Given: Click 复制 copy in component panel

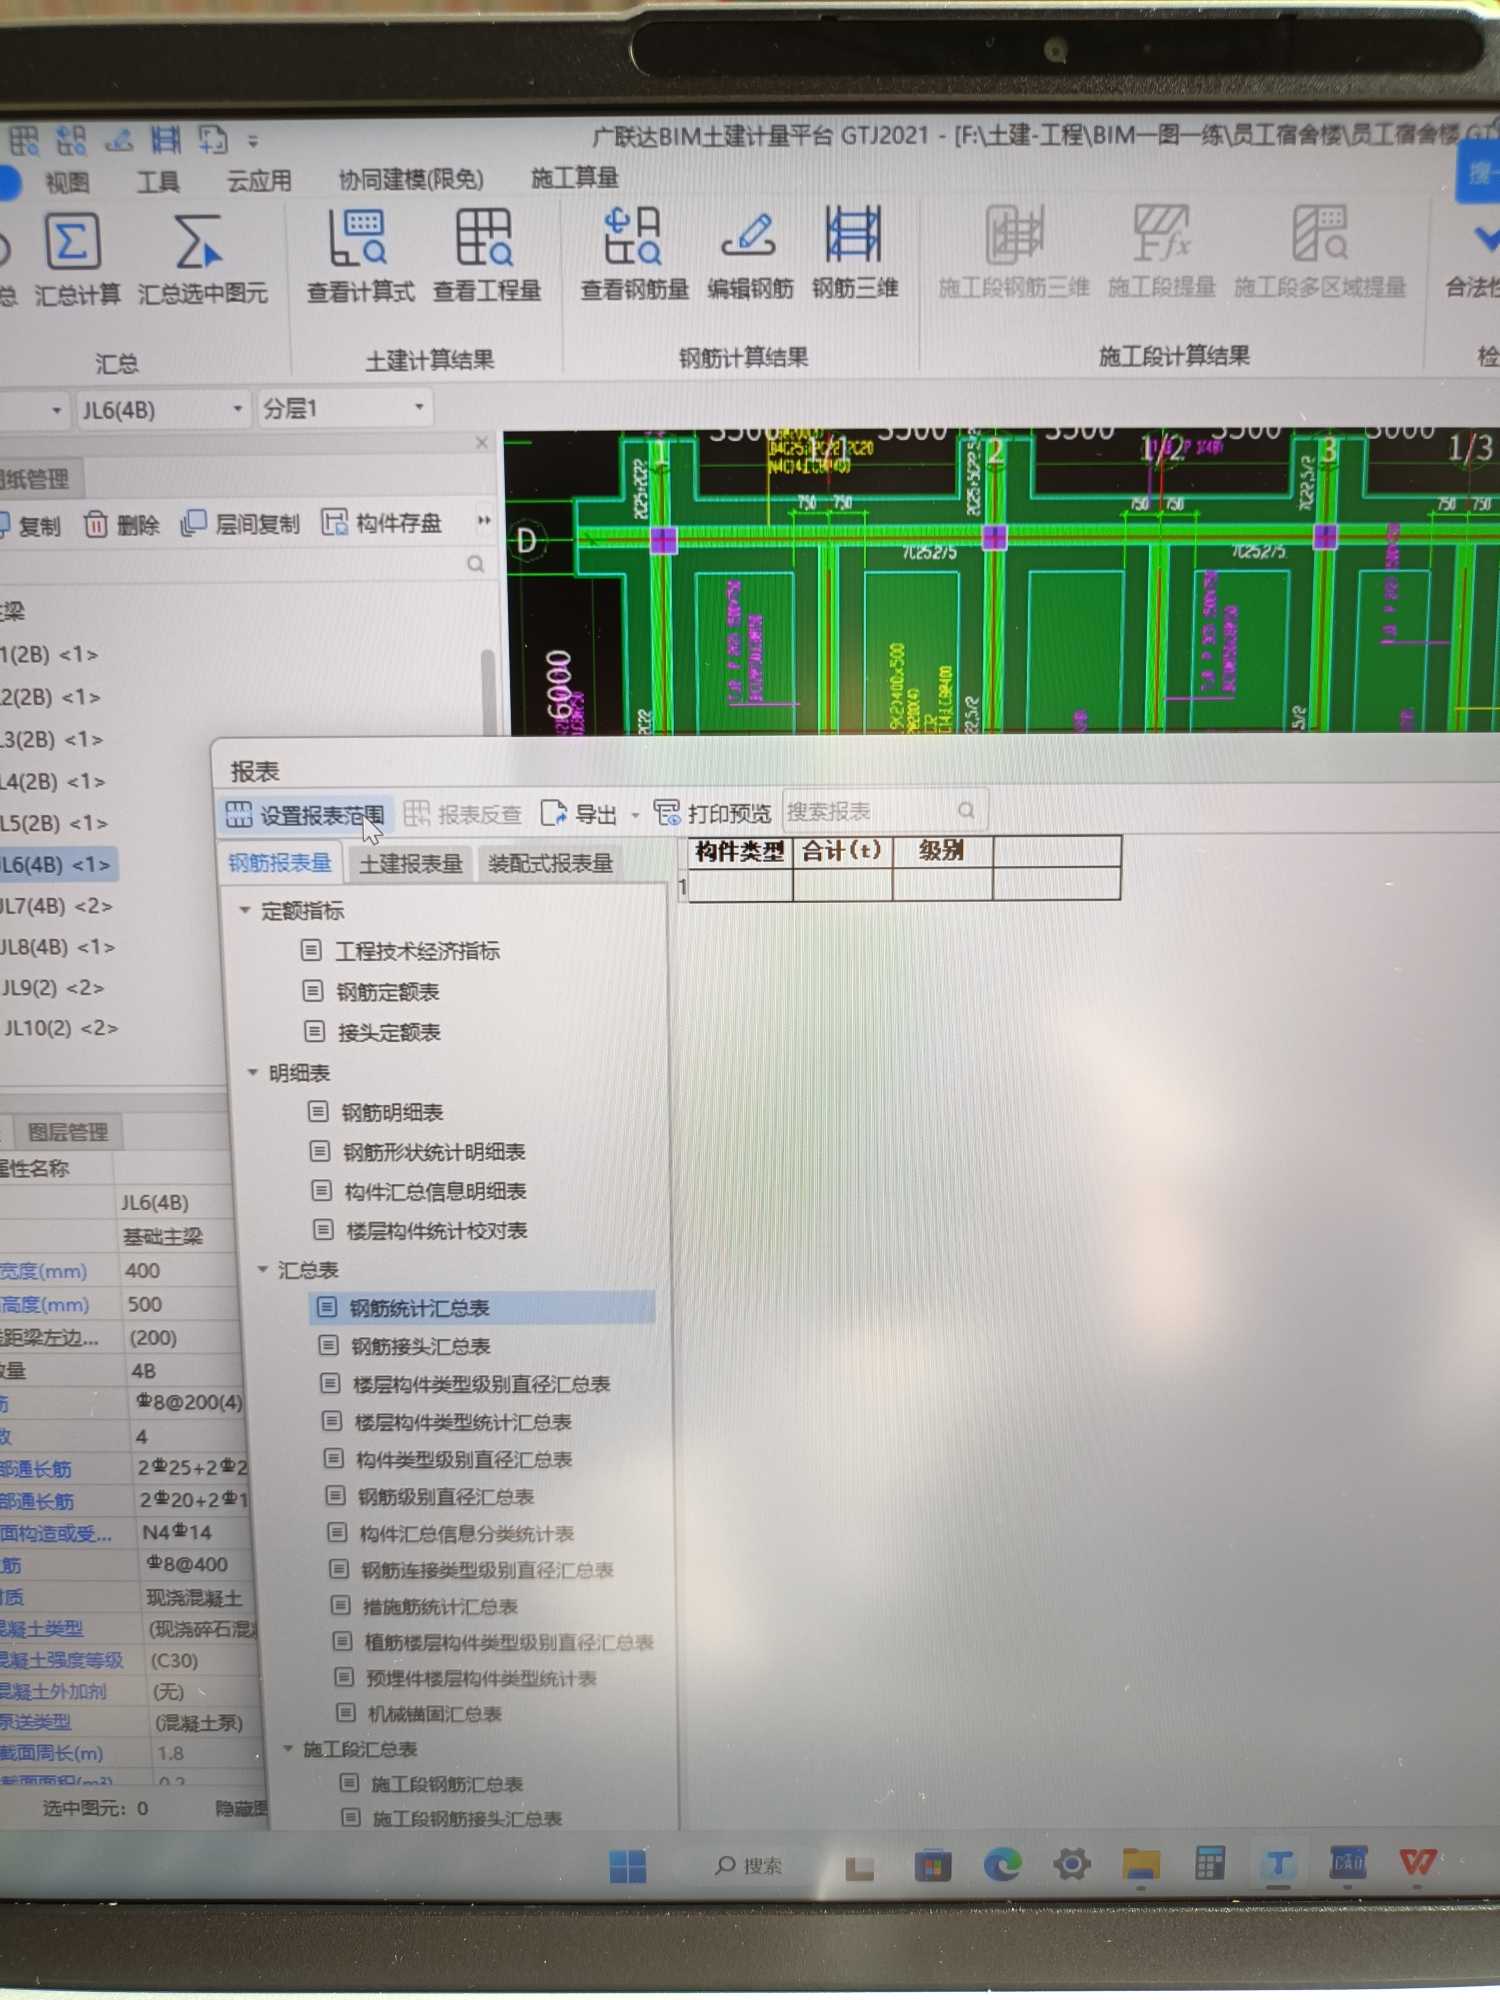Looking at the screenshot, I should point(30,525).
